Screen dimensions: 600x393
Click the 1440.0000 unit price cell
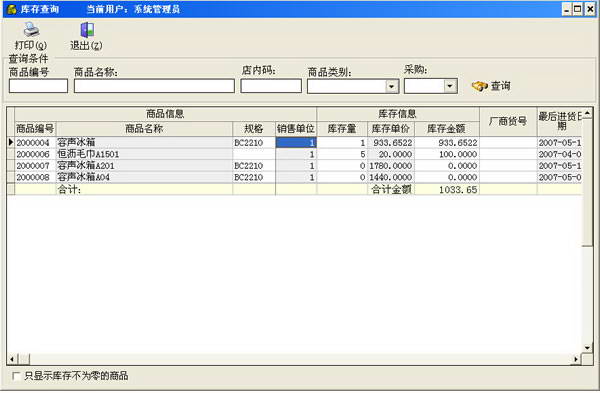pyautogui.click(x=391, y=177)
